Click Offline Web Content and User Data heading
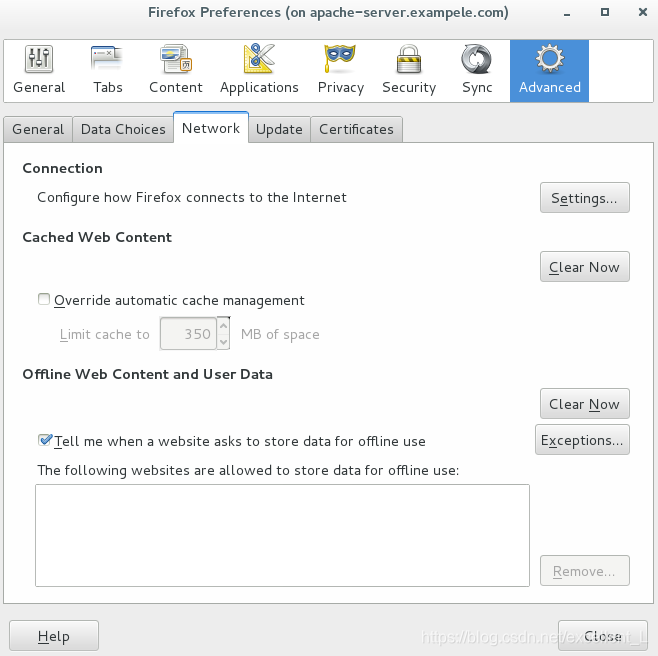 147,374
